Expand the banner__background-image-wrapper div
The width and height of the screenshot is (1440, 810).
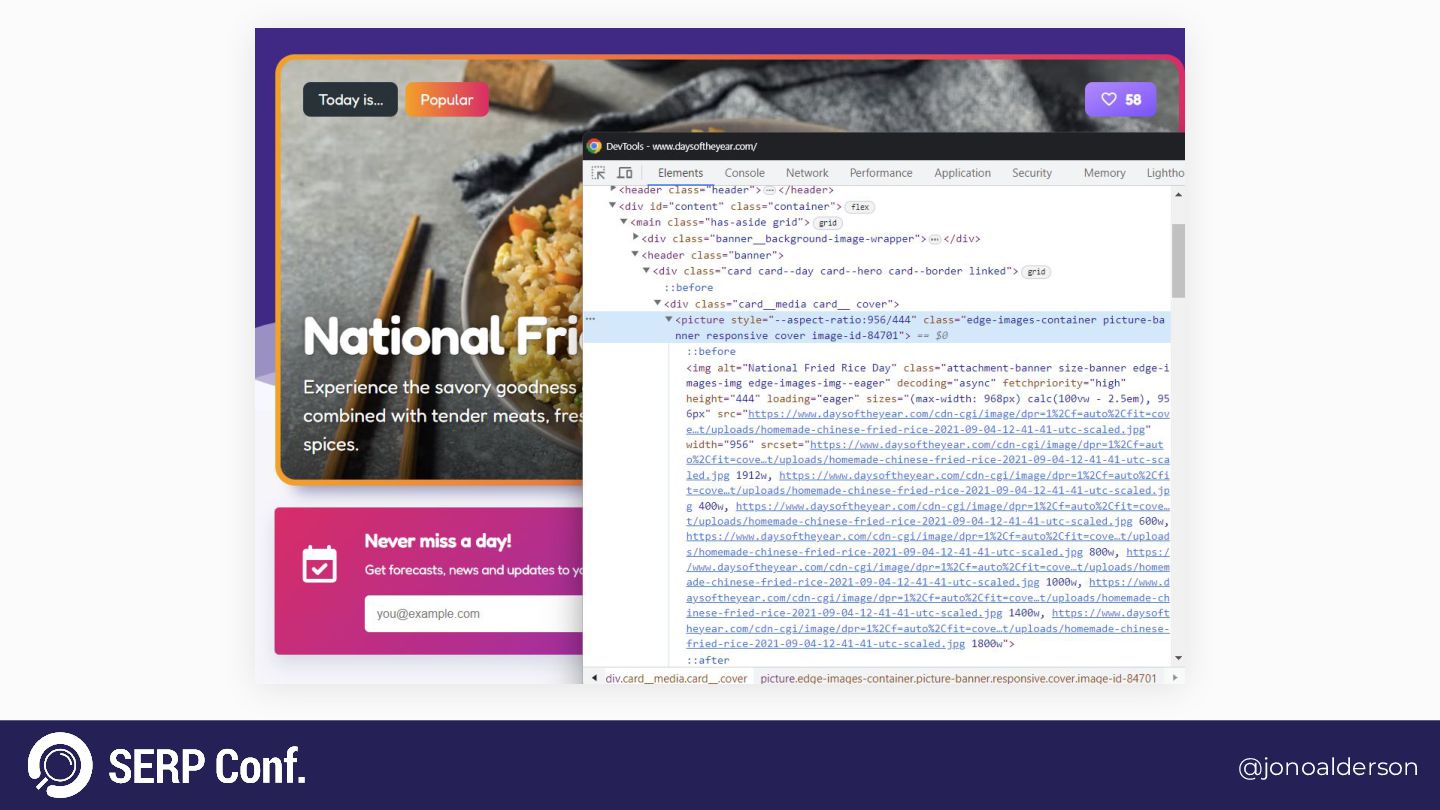636,238
